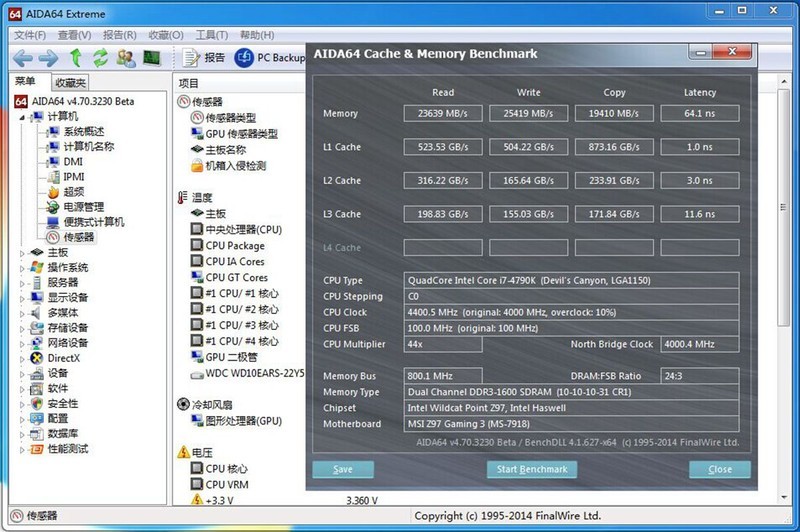Open the 帮助(H) menu
800x532 pixels.
coord(257,35)
